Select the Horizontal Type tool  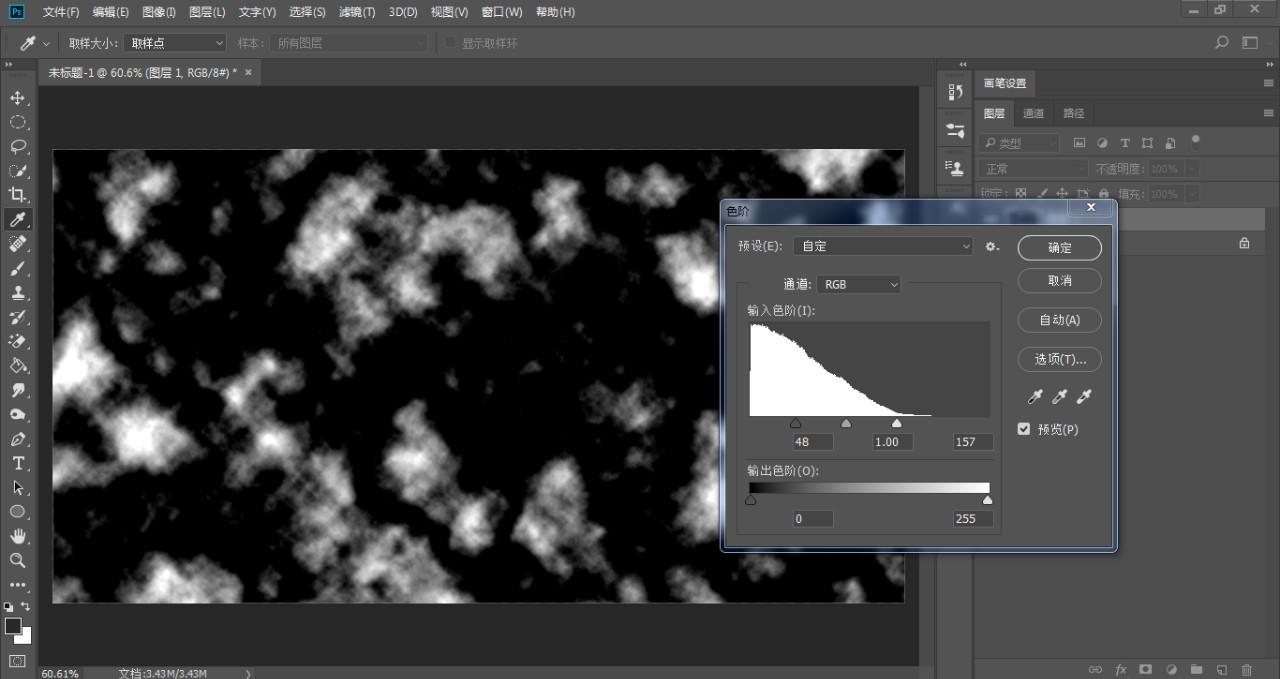pos(18,463)
